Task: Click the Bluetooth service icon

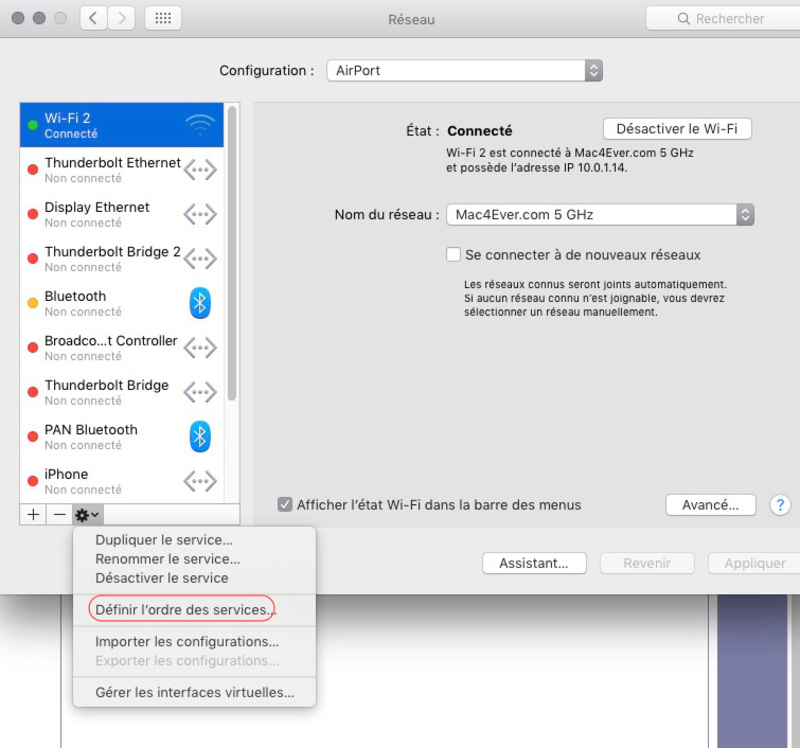Action: [200, 303]
